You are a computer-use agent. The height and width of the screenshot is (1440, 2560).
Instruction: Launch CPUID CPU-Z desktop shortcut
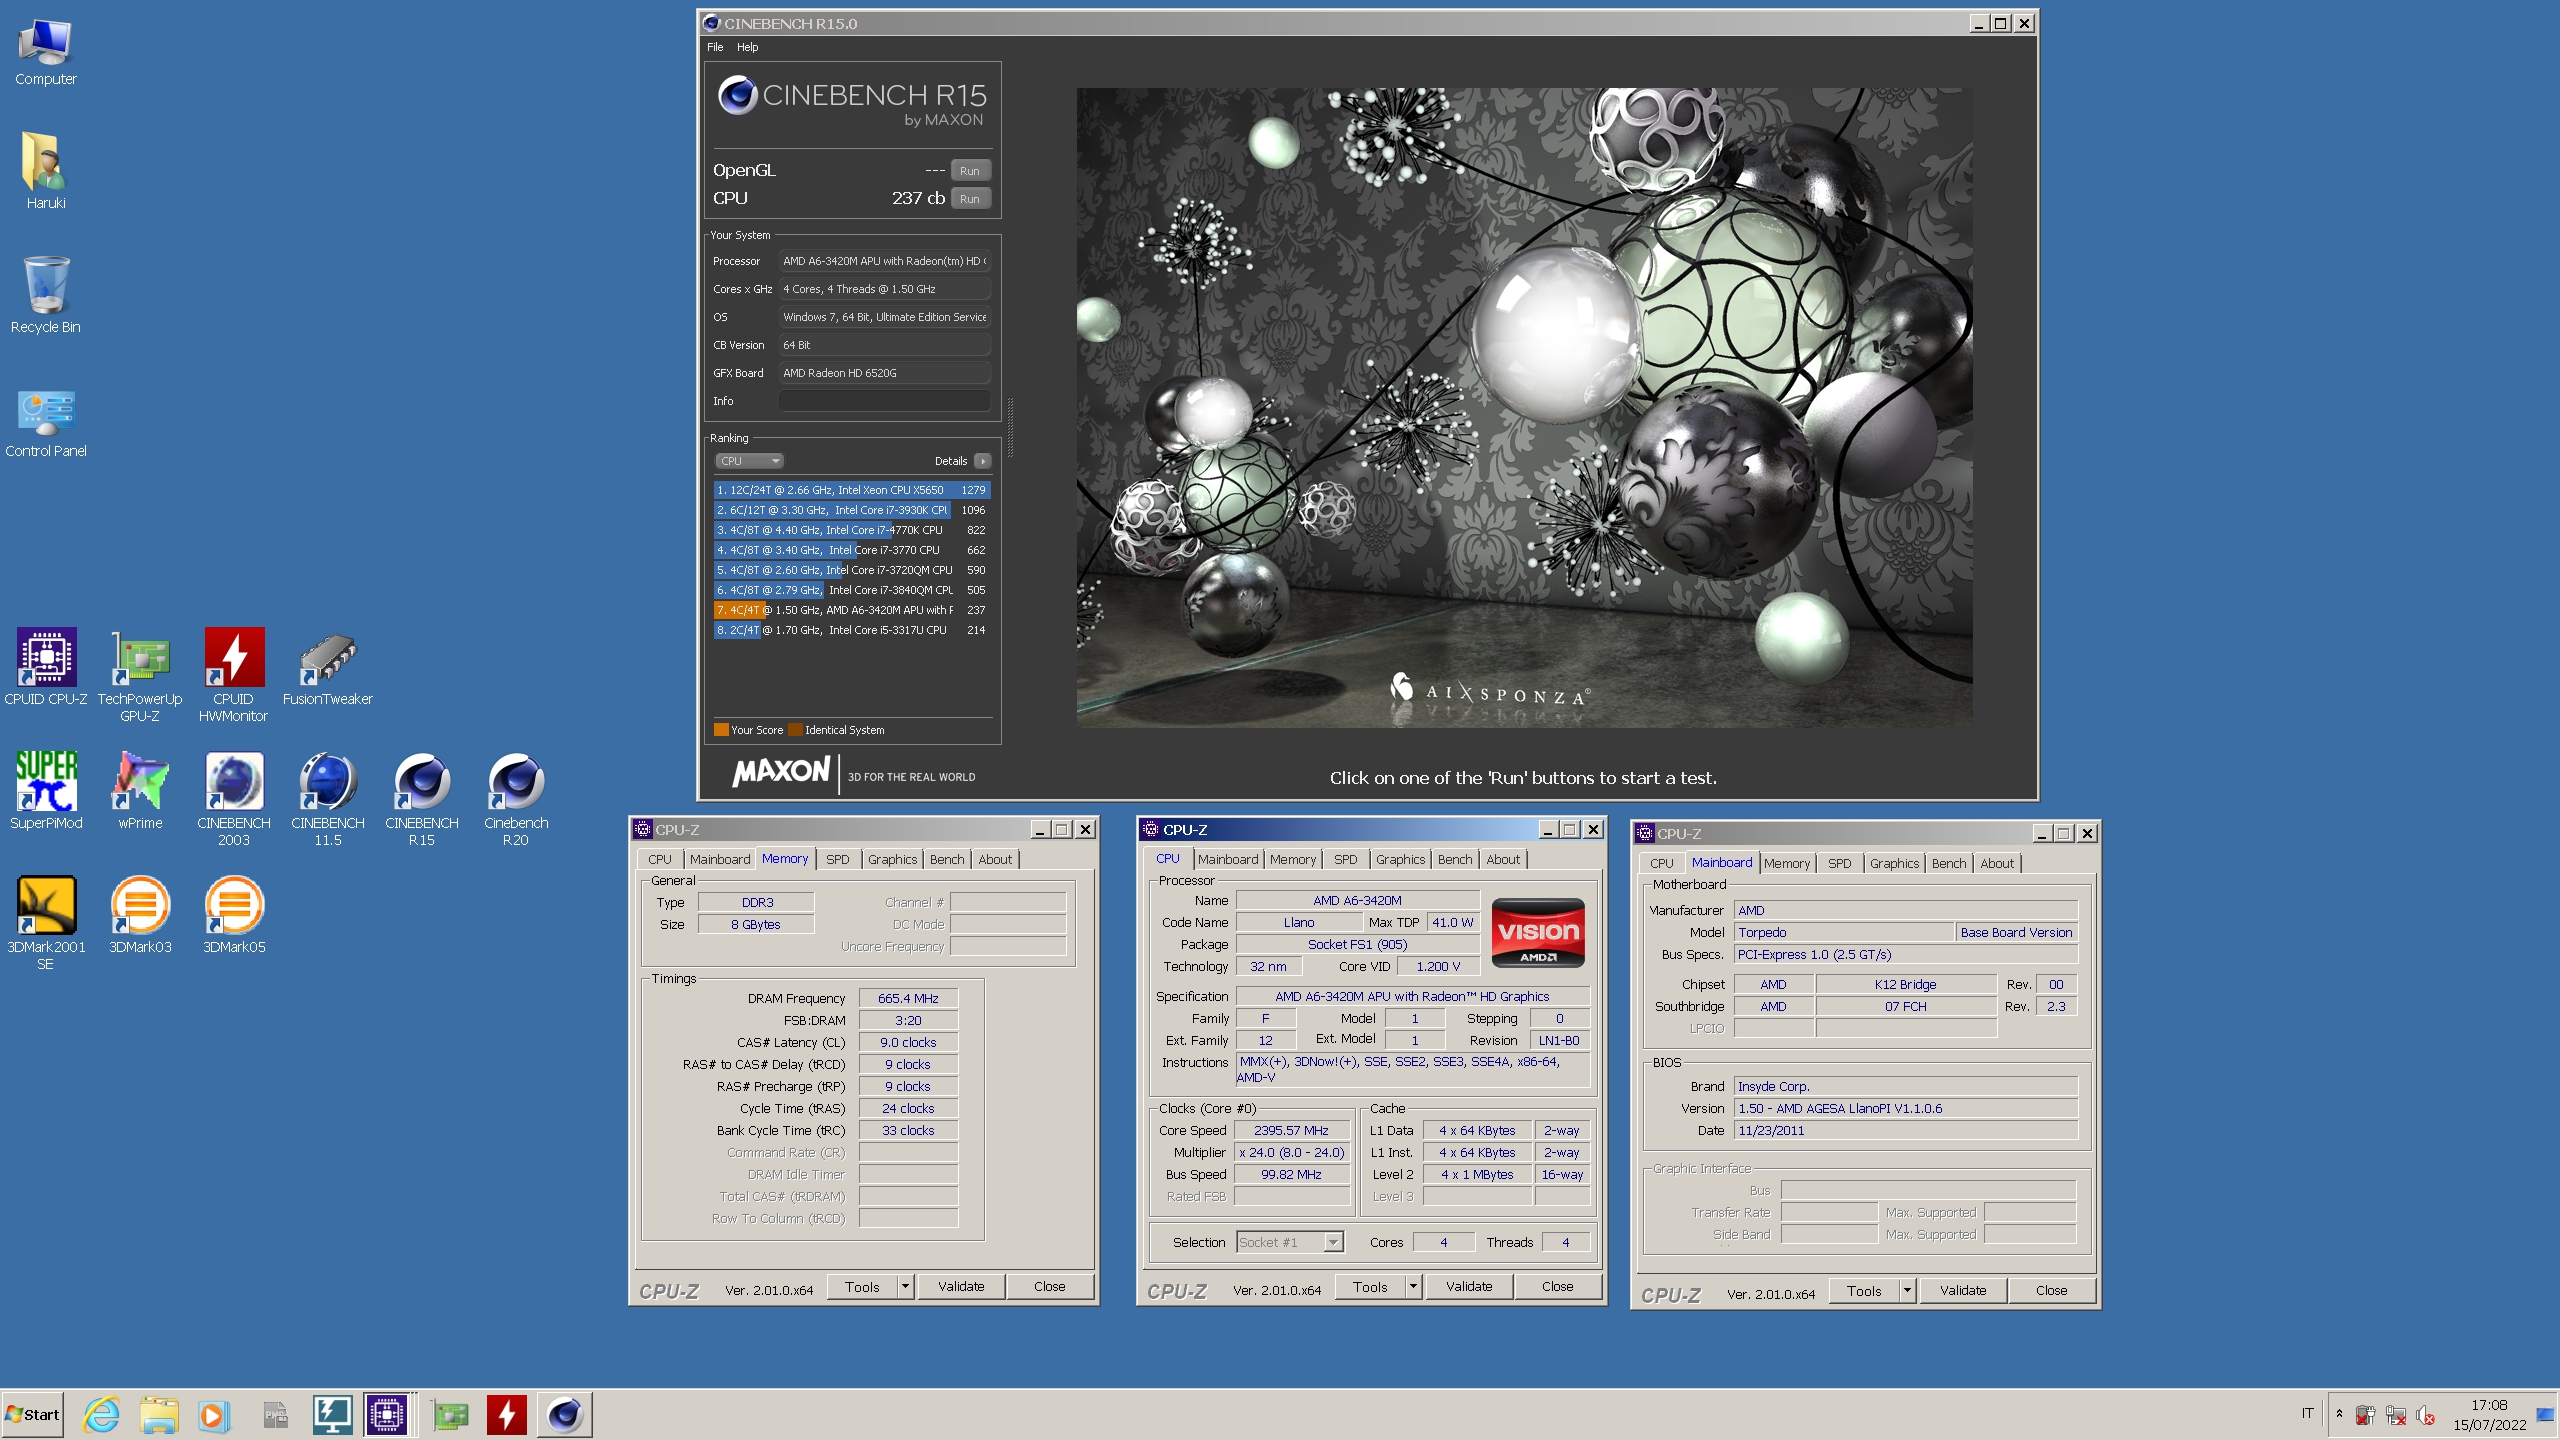click(x=45, y=666)
